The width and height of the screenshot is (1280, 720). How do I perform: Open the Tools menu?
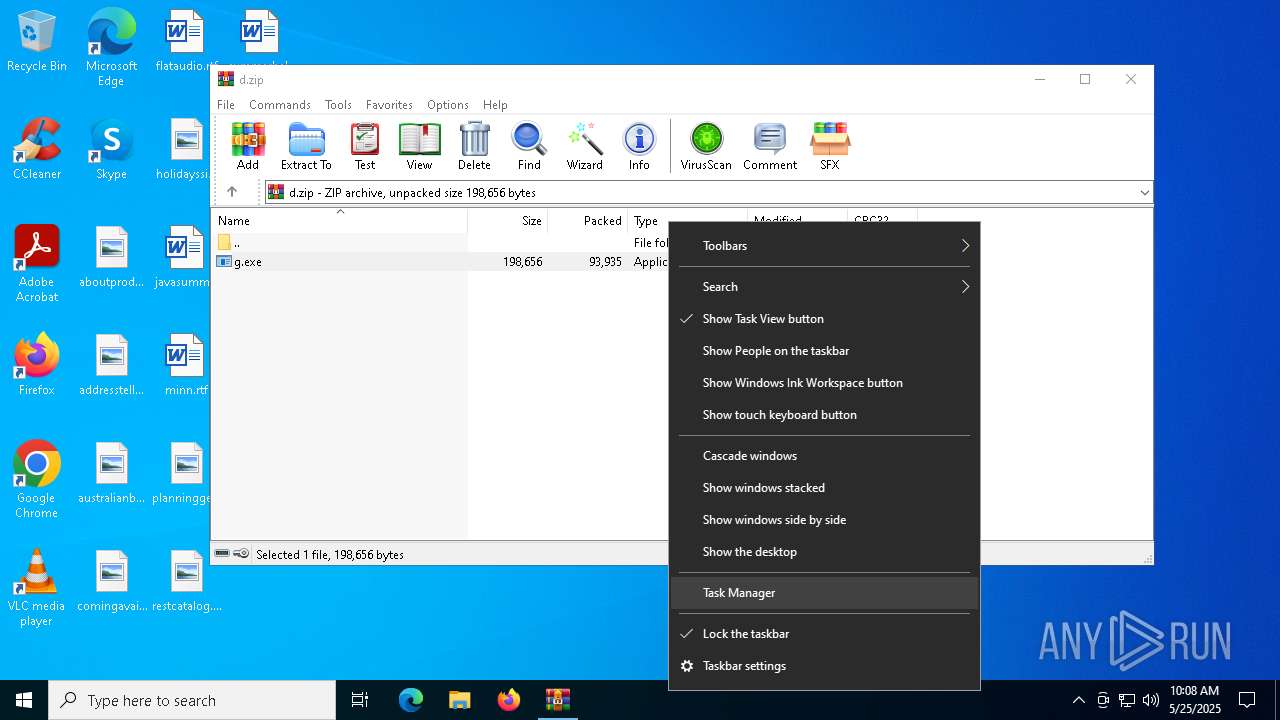point(338,105)
